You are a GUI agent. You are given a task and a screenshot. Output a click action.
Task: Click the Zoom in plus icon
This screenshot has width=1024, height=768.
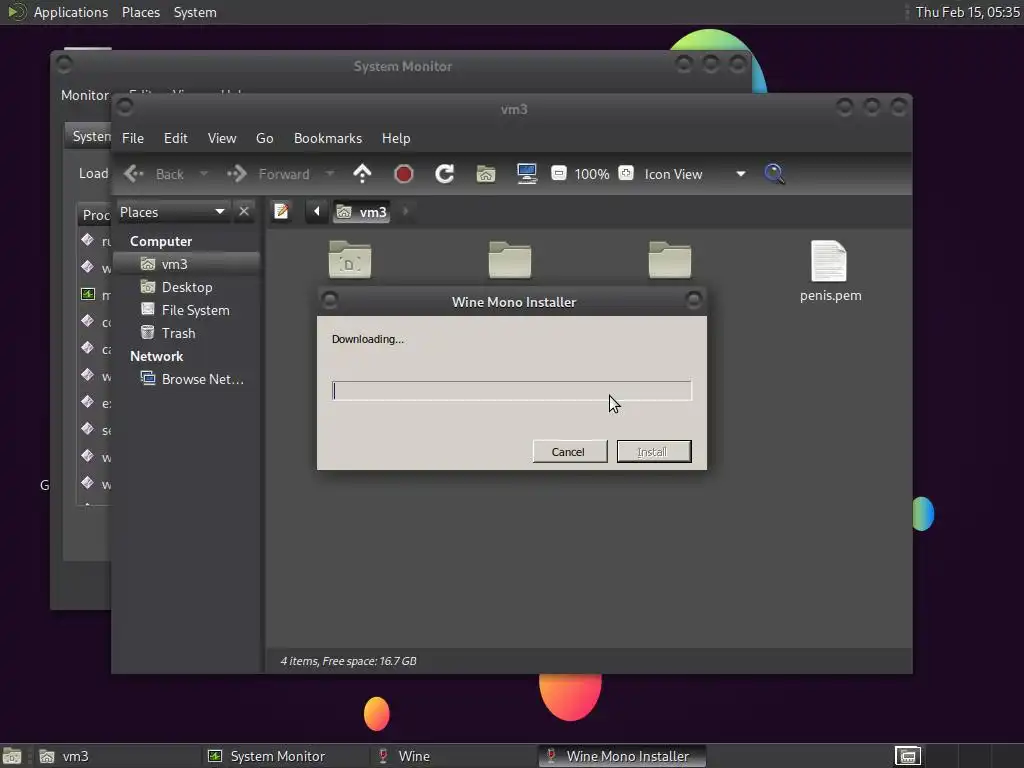(x=626, y=173)
